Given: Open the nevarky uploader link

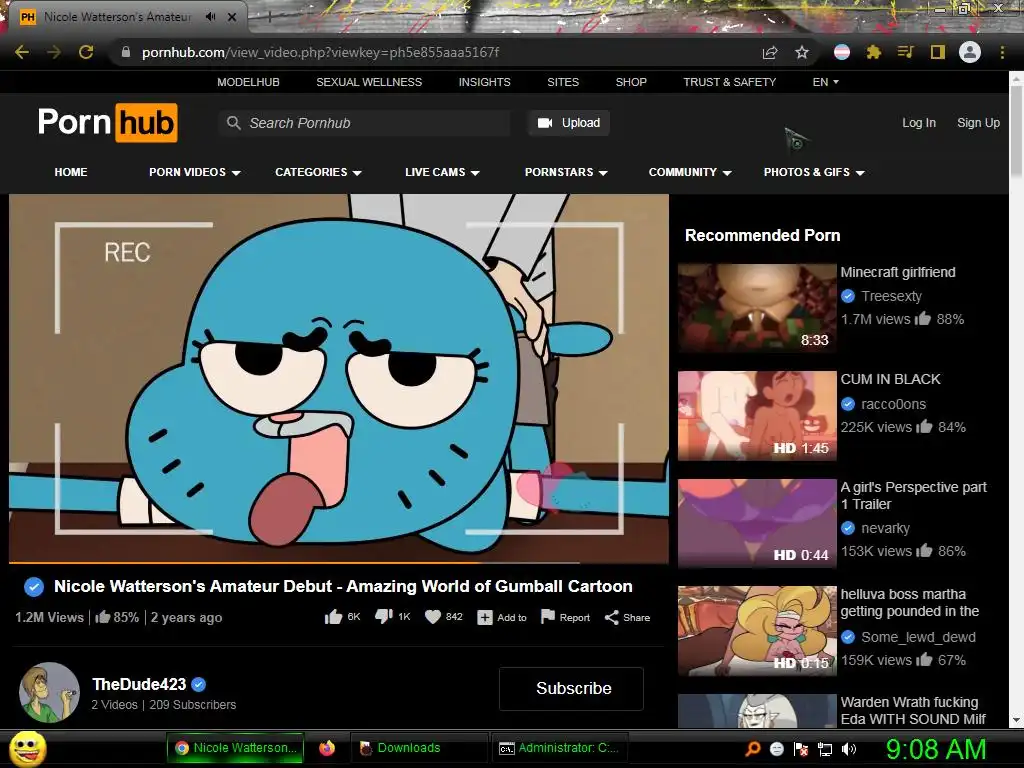Looking at the screenshot, I should point(885,528).
